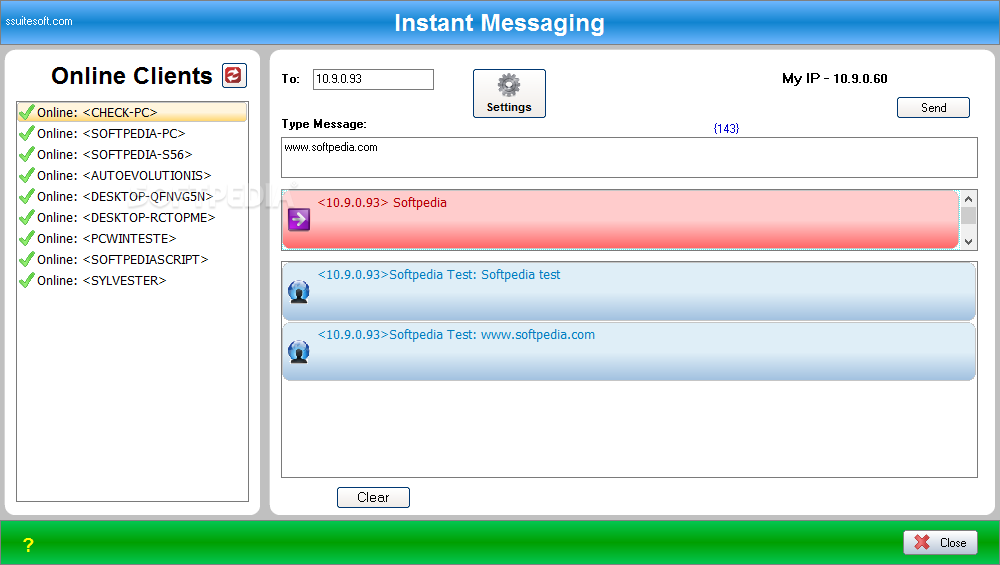The height and width of the screenshot is (565, 1000).
Task: Refresh the Online Clients list
Action: pos(234,75)
